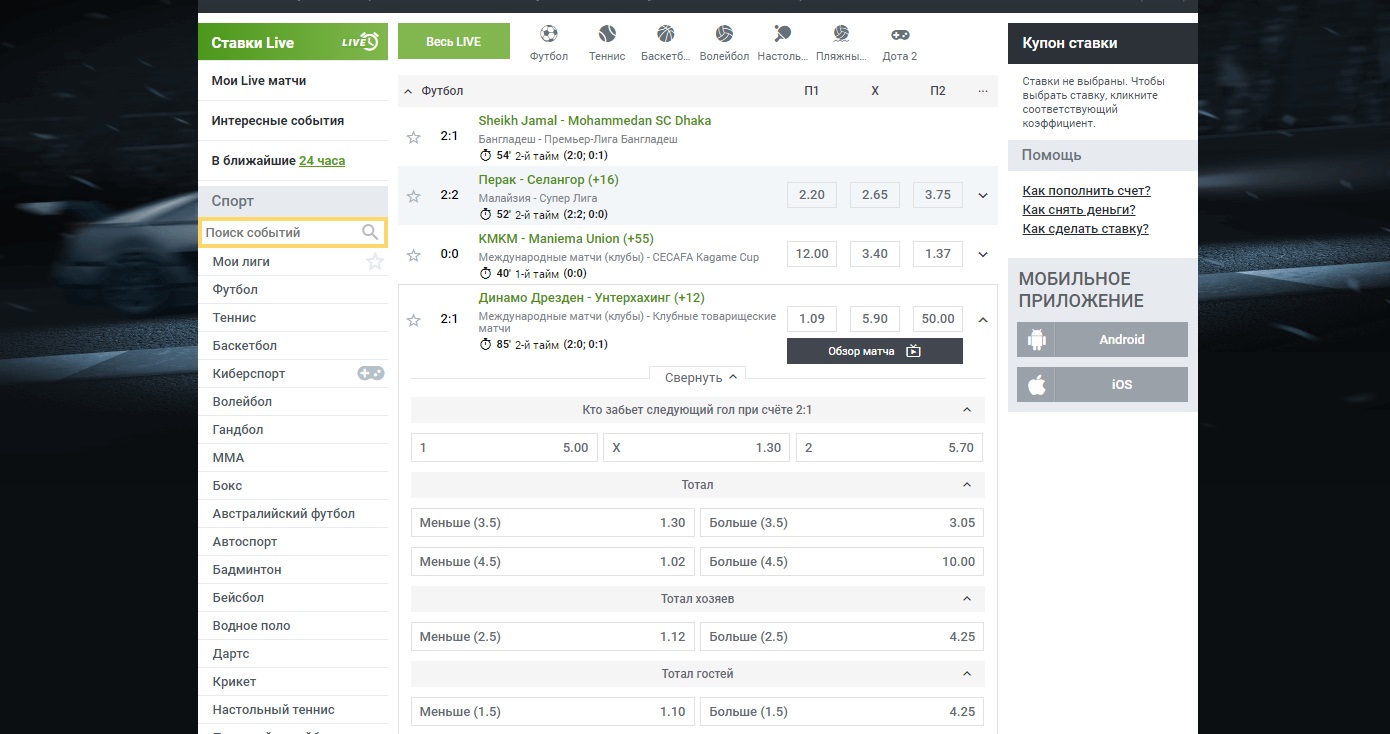The height and width of the screenshot is (734, 1390).
Task: Click the Android robot icon
Action: click(1036, 340)
